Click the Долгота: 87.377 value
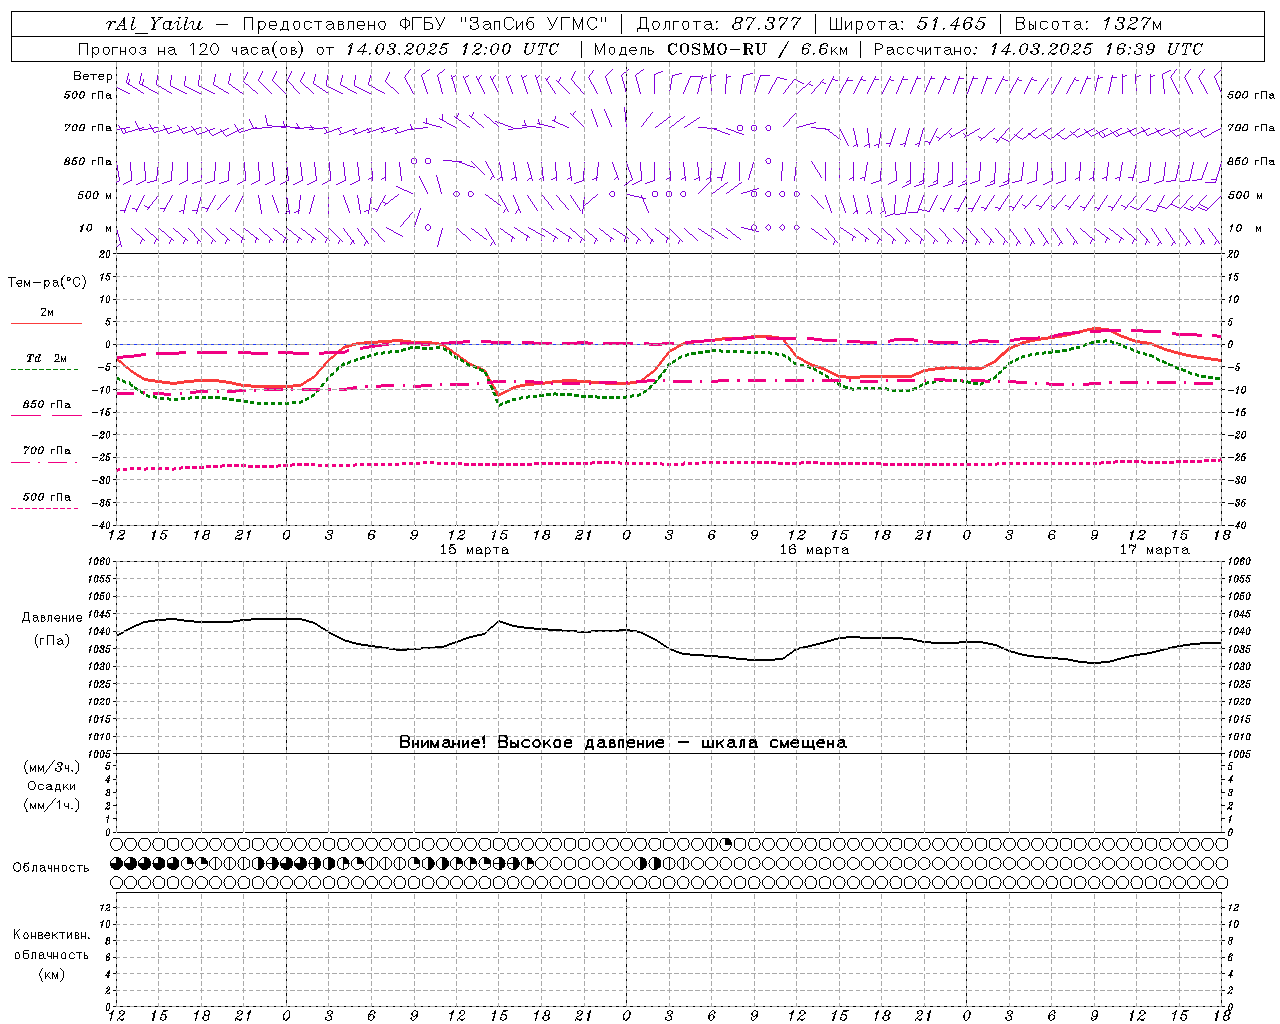1280x1024 pixels. [x=718, y=24]
